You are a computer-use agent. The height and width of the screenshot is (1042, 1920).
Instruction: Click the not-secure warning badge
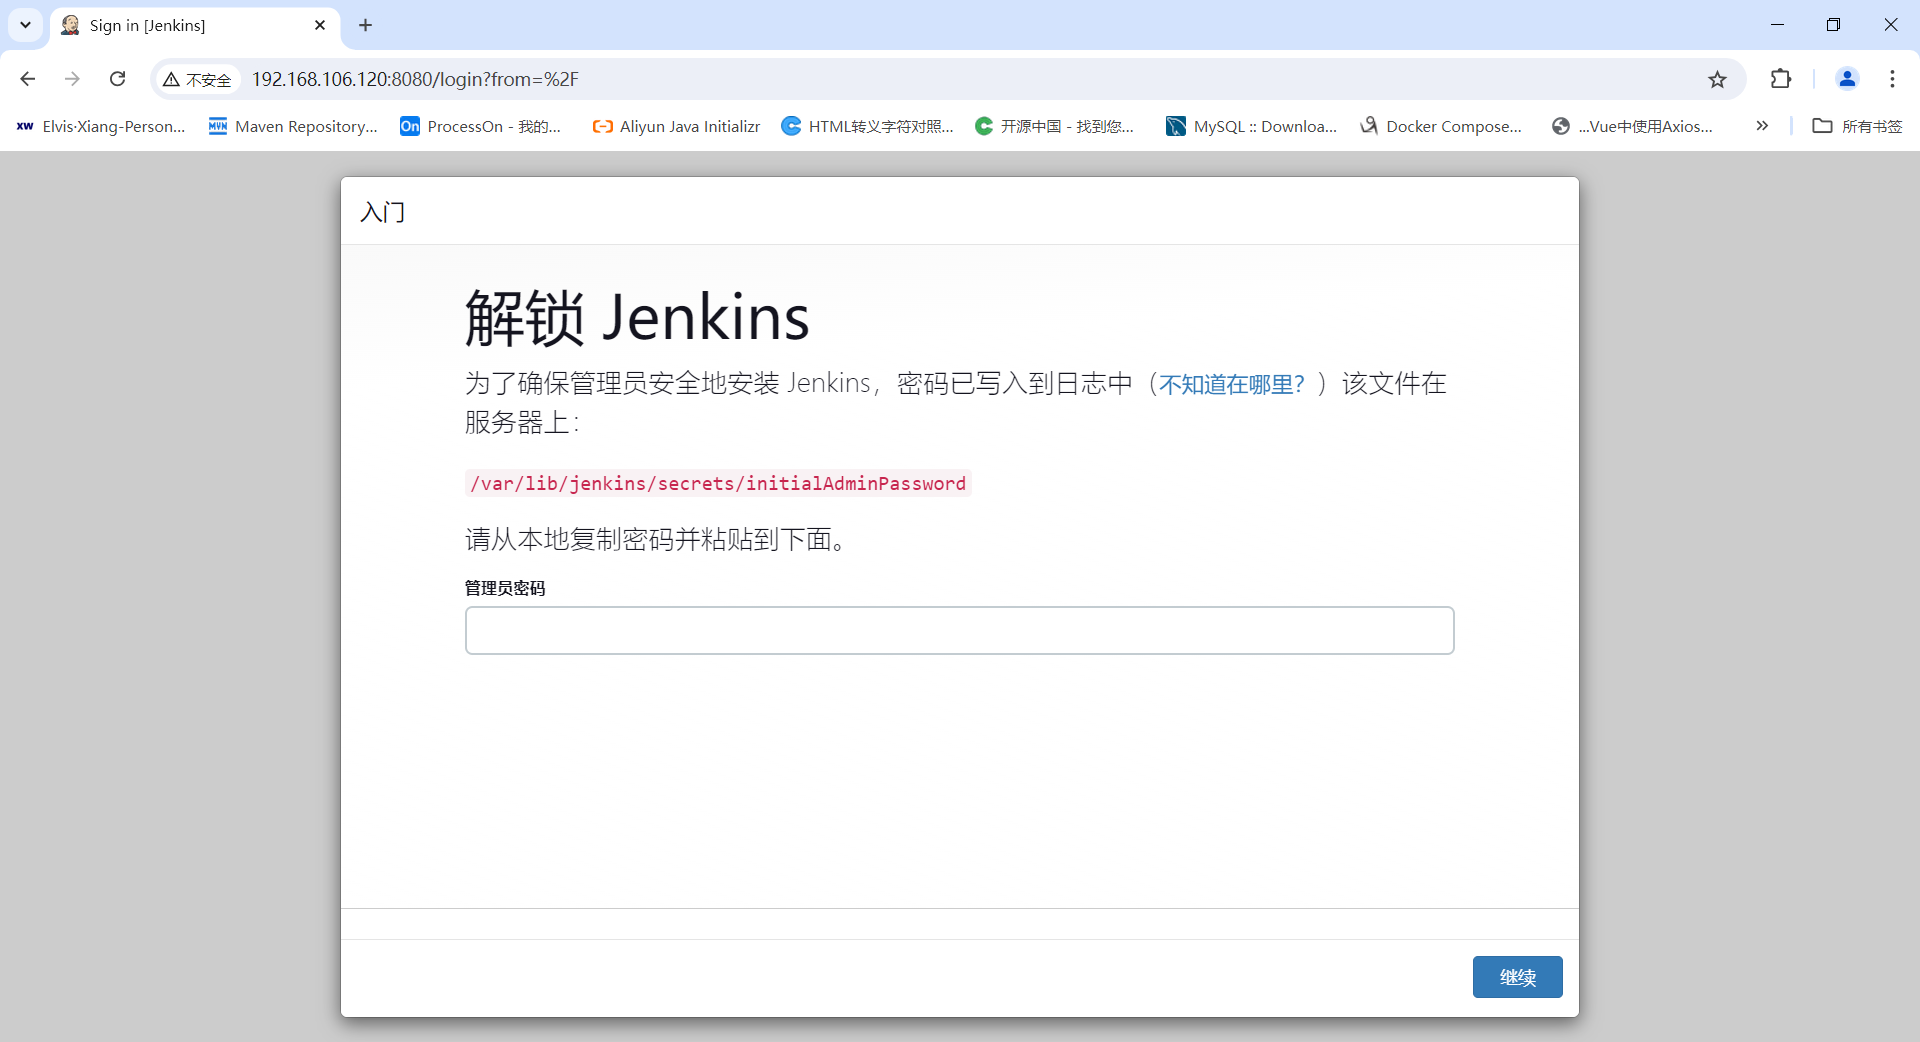point(198,79)
